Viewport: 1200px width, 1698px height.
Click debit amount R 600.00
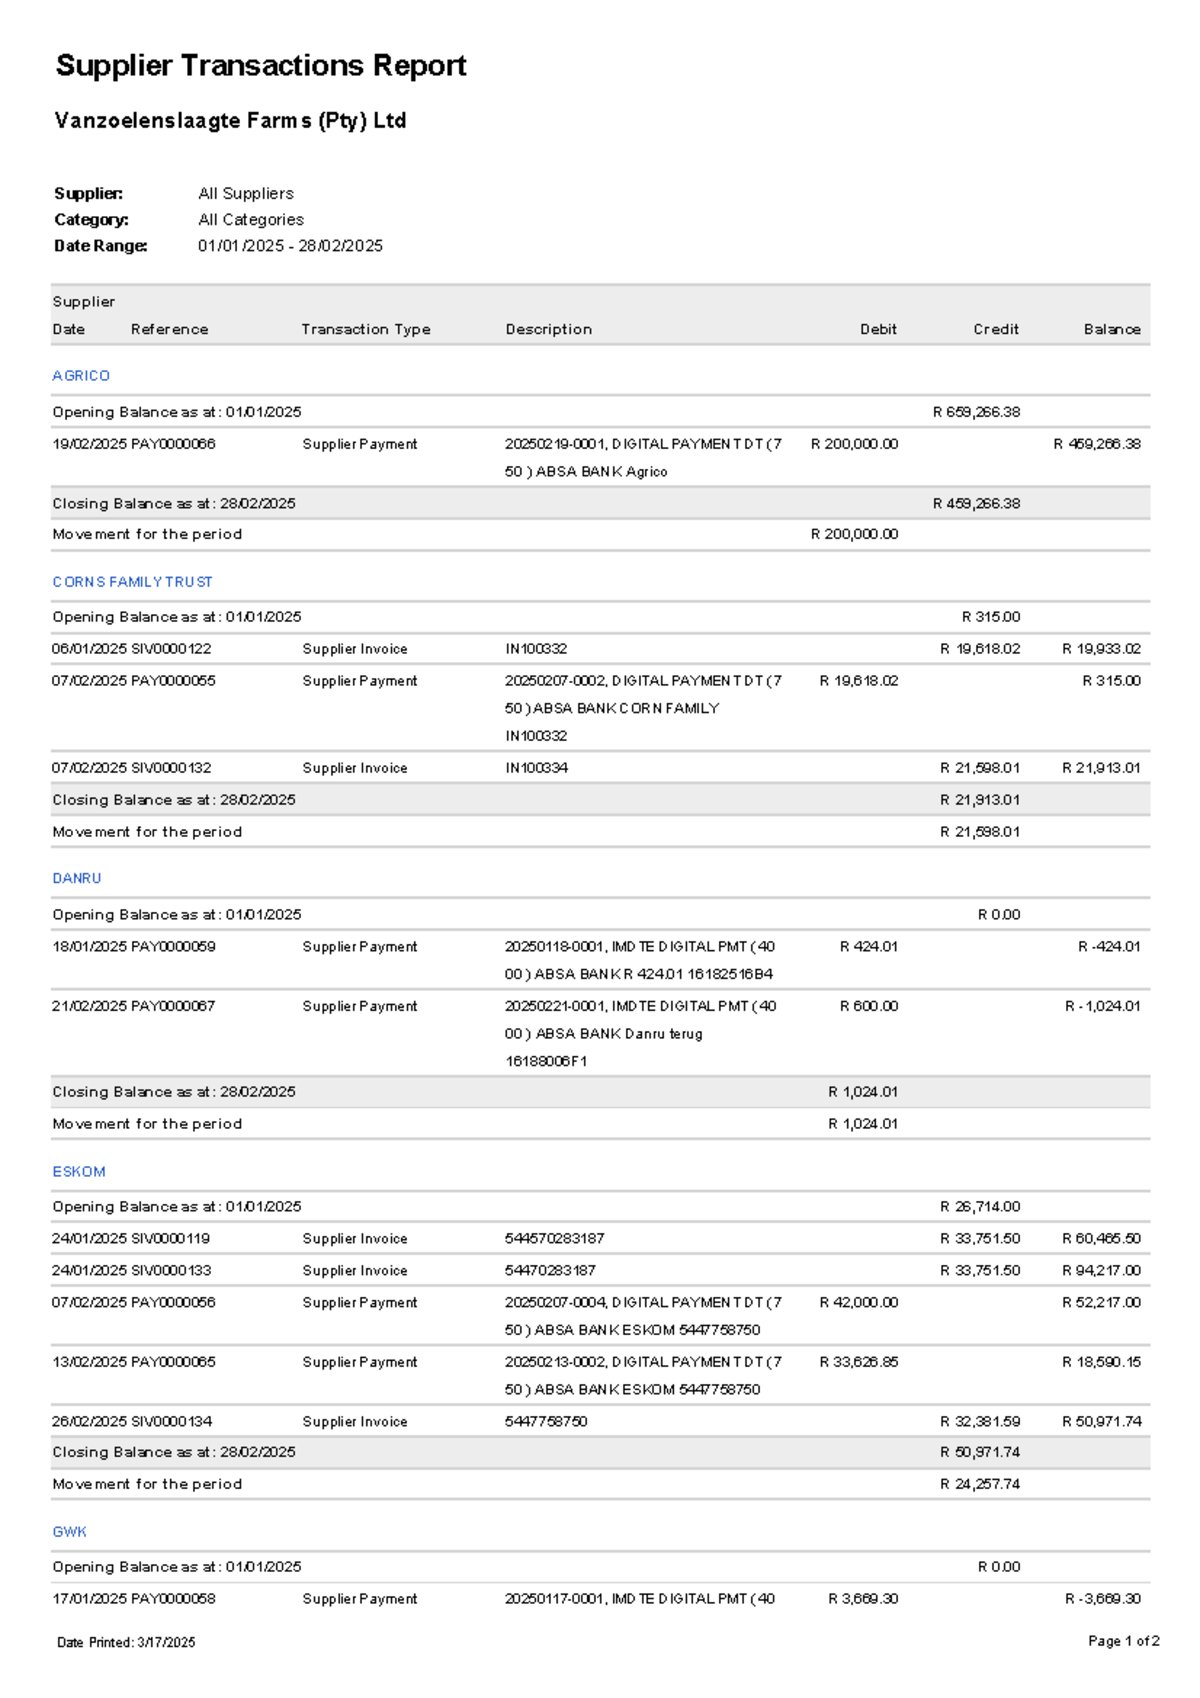point(869,1006)
